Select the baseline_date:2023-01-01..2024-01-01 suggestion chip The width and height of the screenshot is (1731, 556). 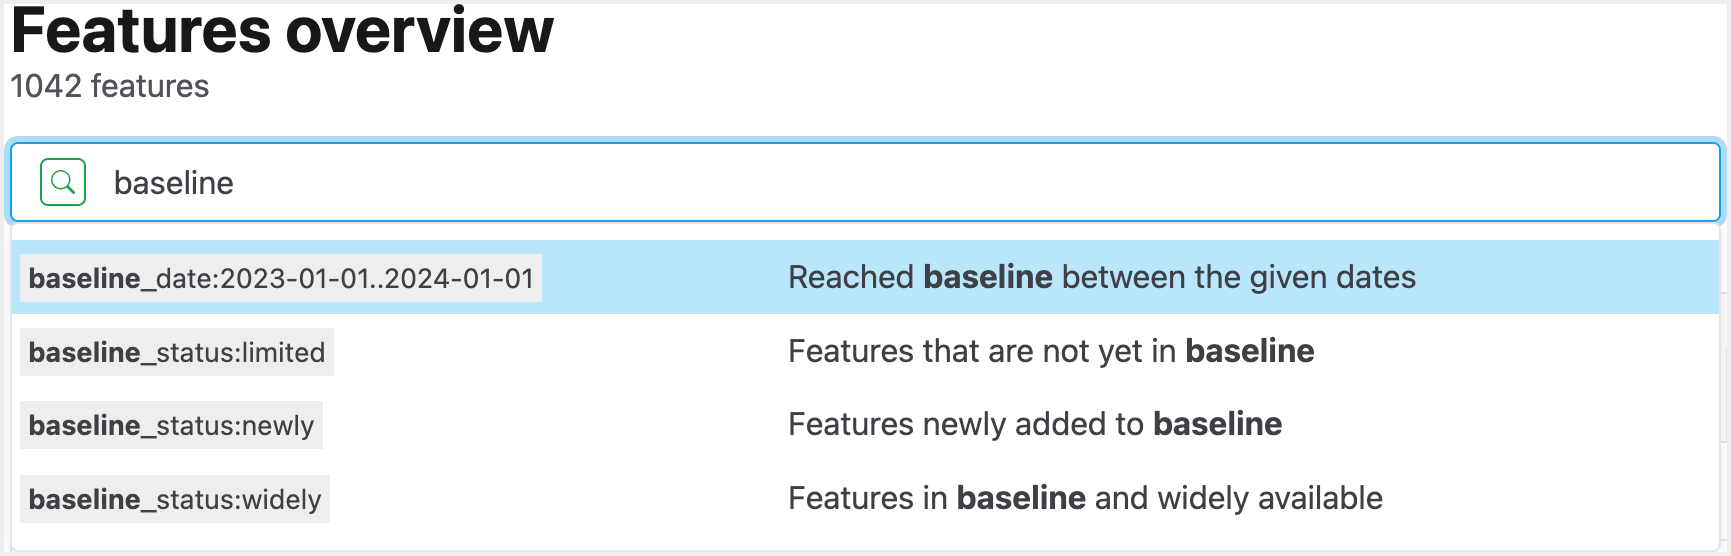click(281, 278)
